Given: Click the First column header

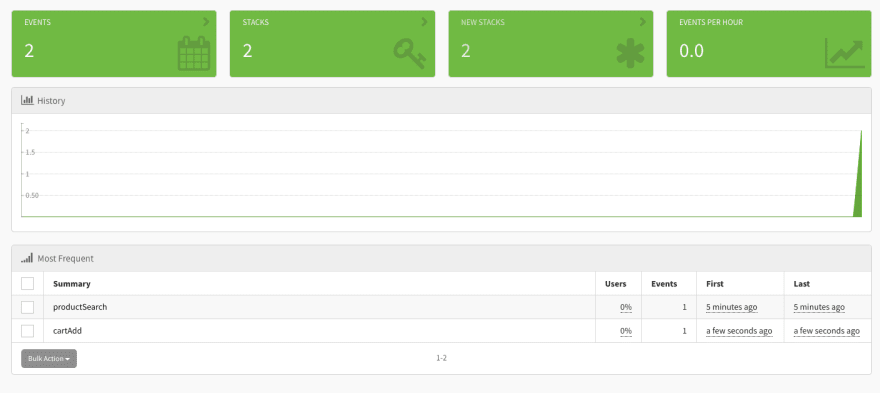Looking at the screenshot, I should click(715, 284).
